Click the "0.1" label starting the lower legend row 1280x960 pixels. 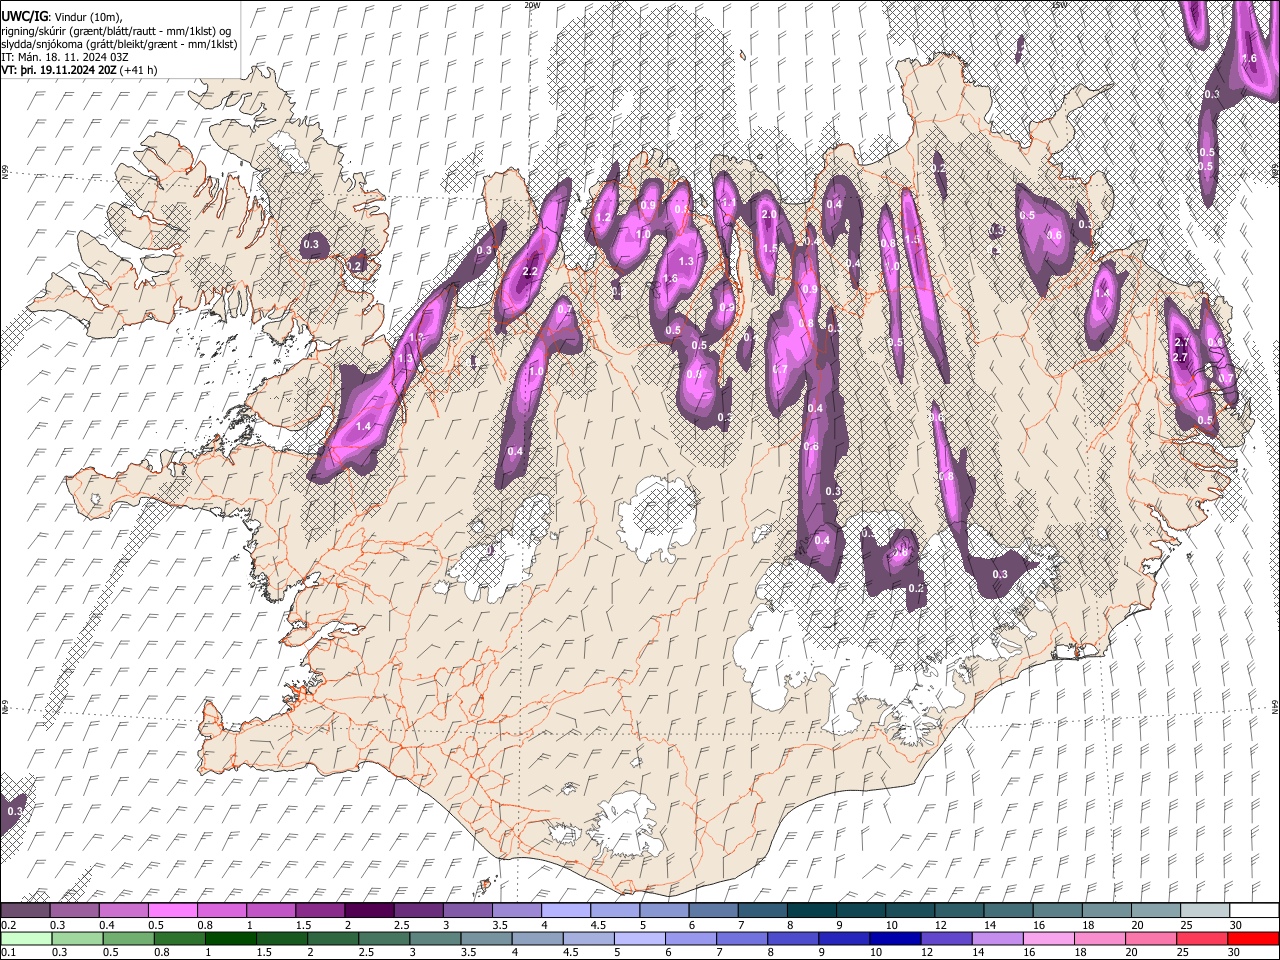(9, 953)
